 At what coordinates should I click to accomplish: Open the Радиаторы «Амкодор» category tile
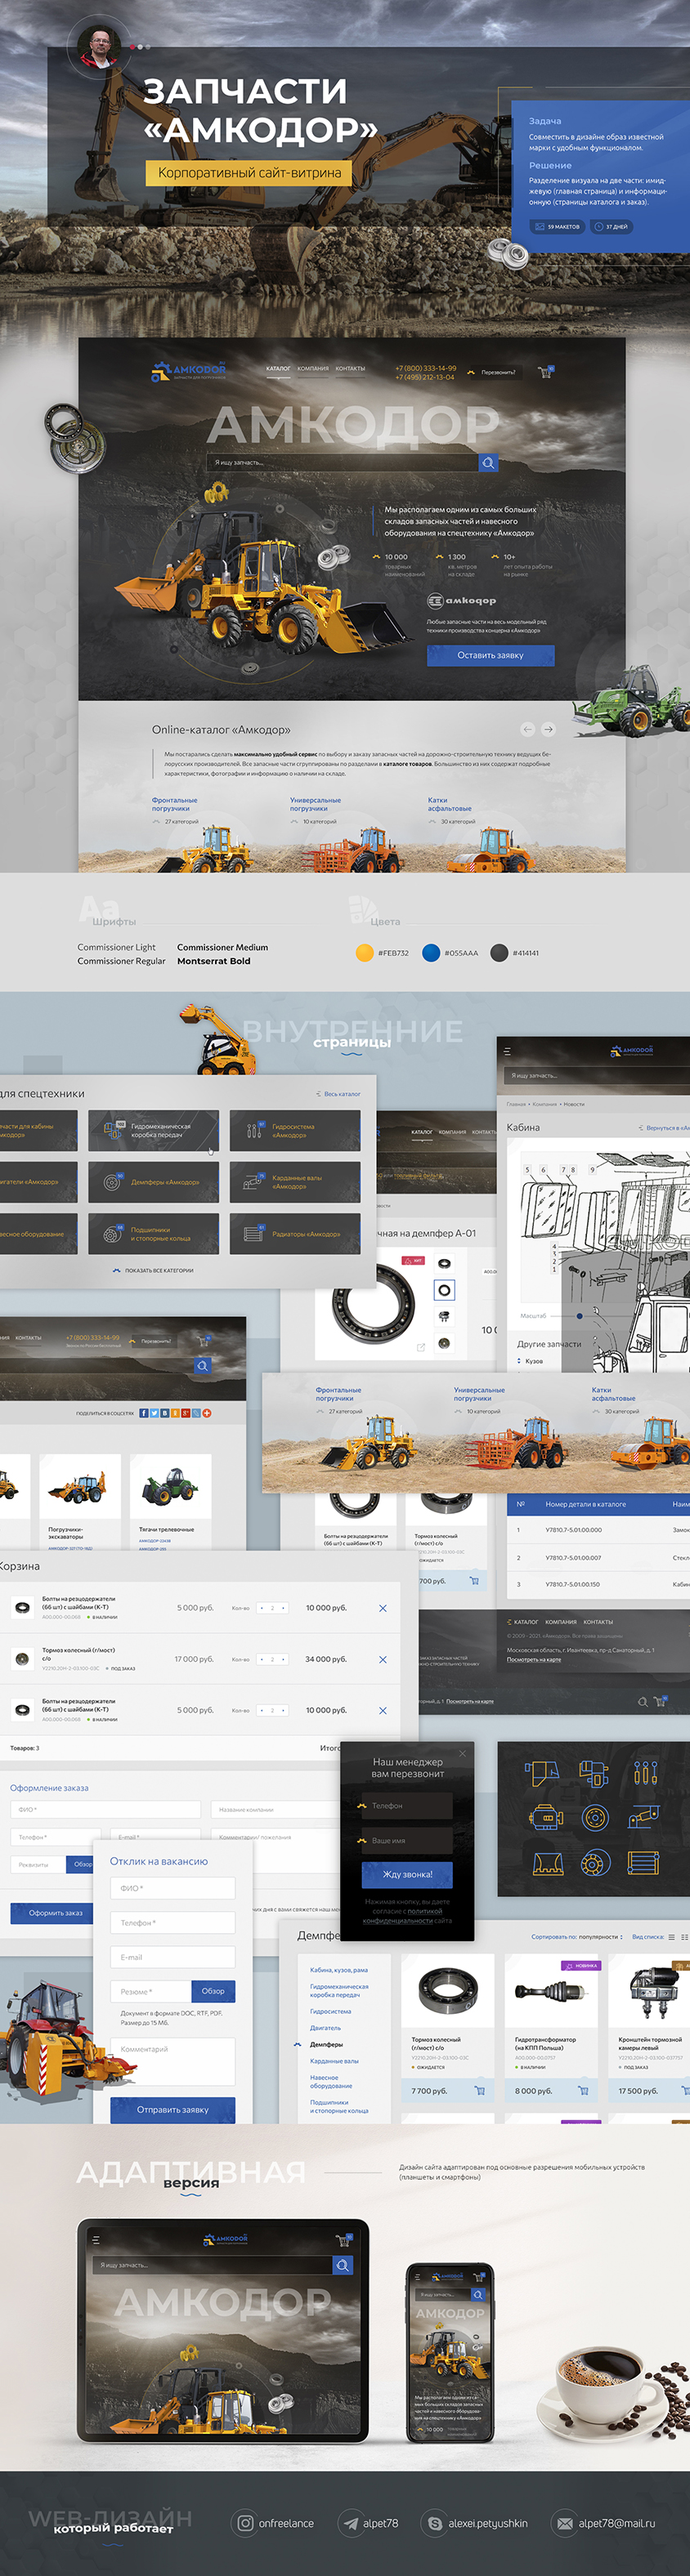pos(295,1233)
